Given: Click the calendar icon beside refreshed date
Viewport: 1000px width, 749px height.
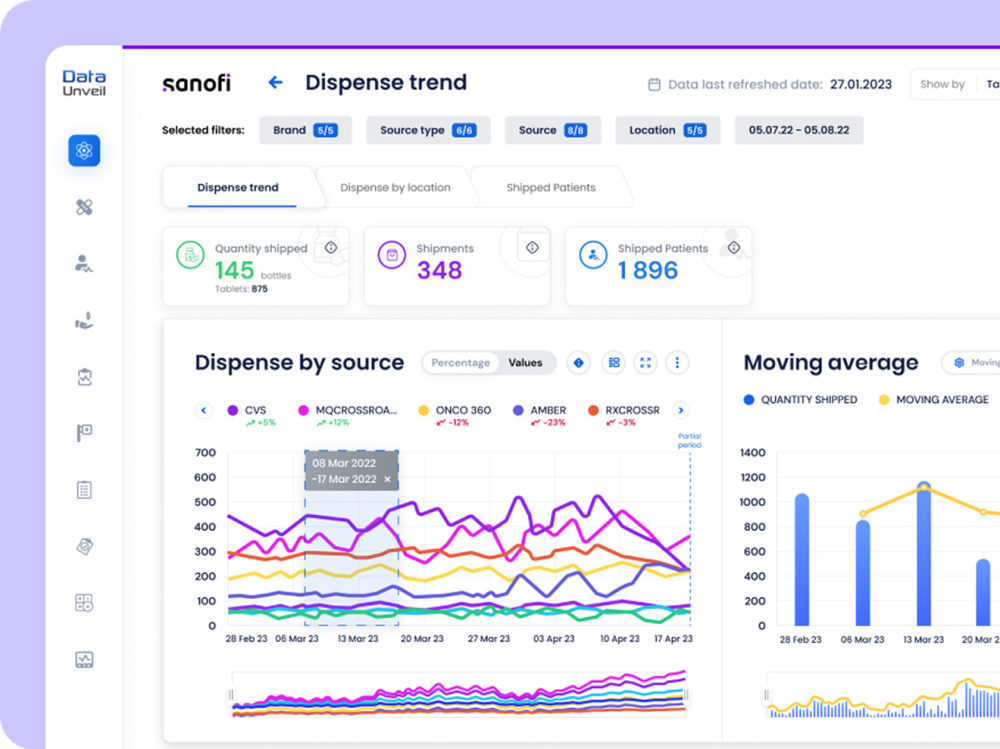Looking at the screenshot, I should [x=654, y=84].
